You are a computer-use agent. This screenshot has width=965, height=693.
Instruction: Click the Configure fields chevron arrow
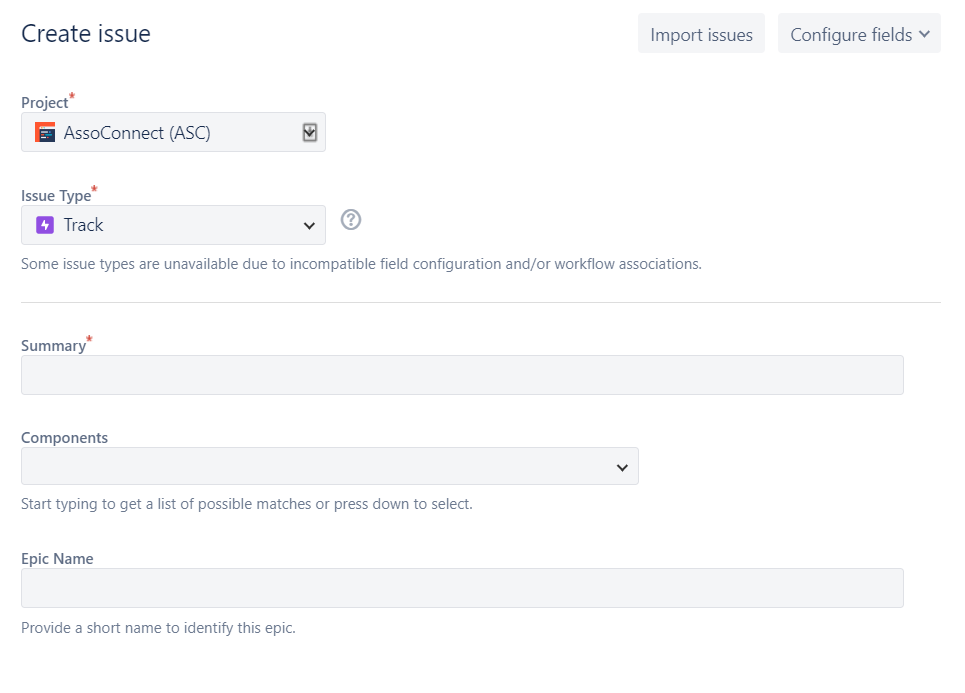point(924,34)
